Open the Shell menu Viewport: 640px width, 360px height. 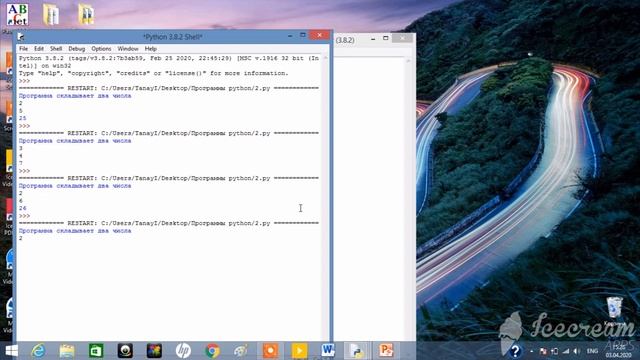[56, 49]
